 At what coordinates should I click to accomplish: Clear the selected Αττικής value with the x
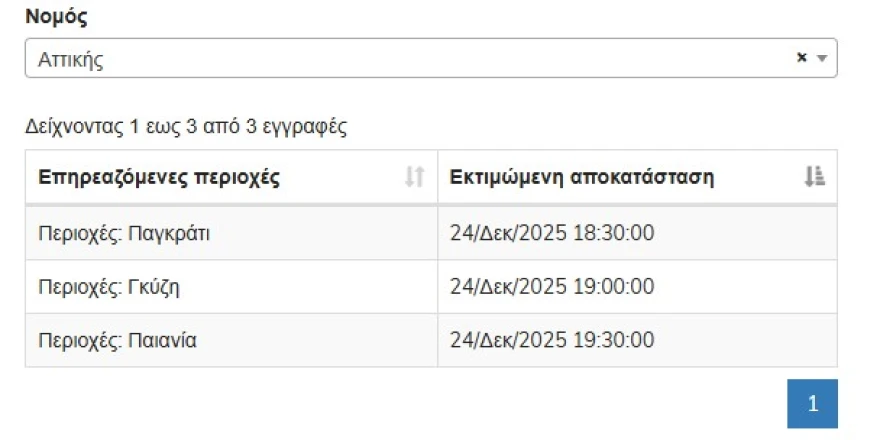click(801, 58)
